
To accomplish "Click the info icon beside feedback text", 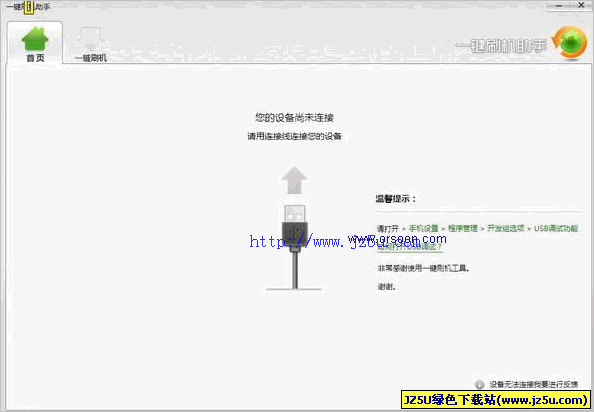I will (480, 385).
